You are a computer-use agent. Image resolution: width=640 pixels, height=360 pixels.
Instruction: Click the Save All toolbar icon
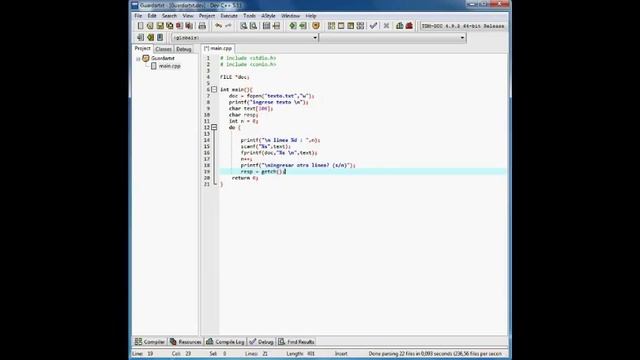point(170,26)
